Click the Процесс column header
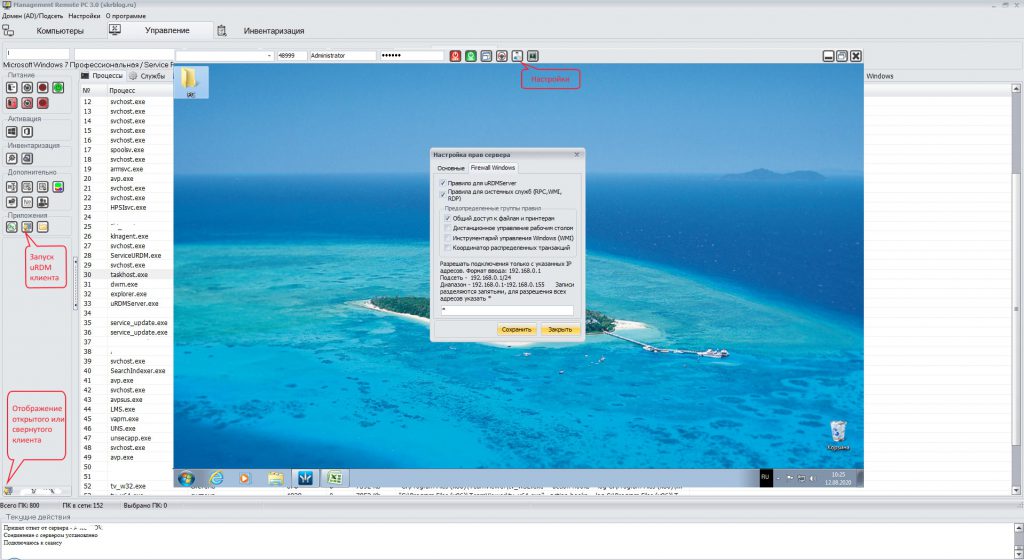 point(139,91)
